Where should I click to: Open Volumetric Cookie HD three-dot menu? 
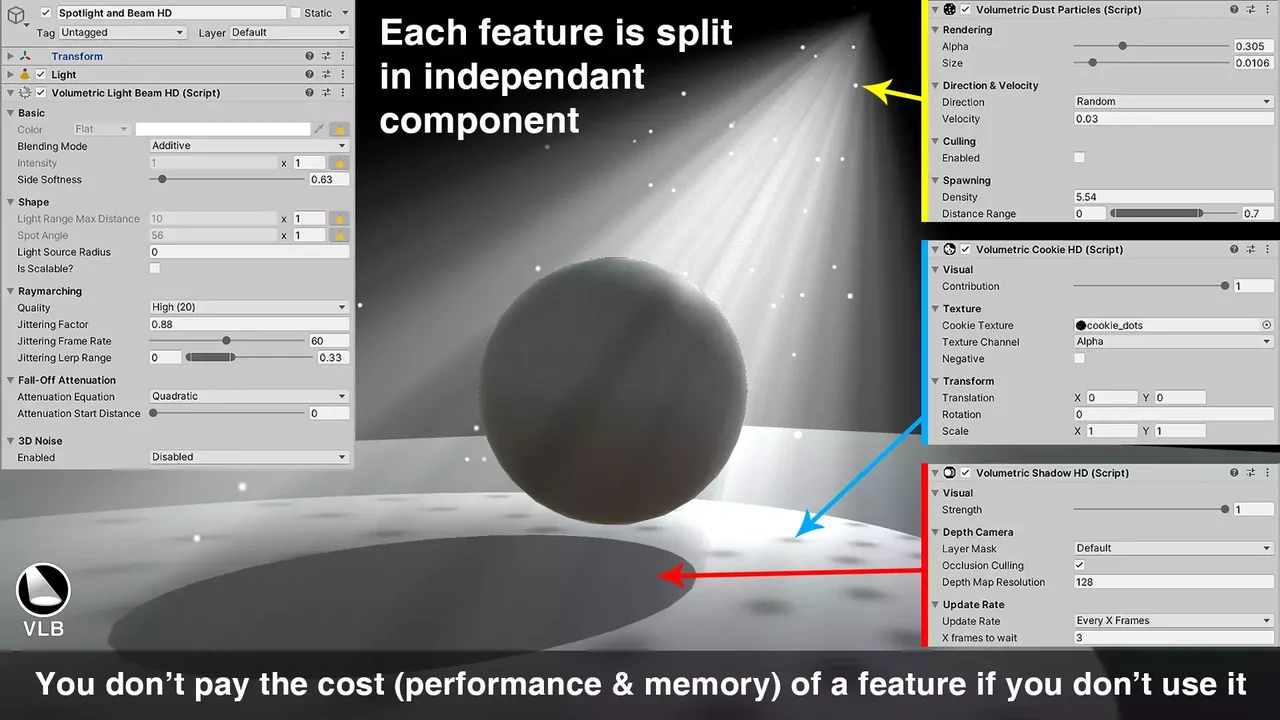point(1266,249)
